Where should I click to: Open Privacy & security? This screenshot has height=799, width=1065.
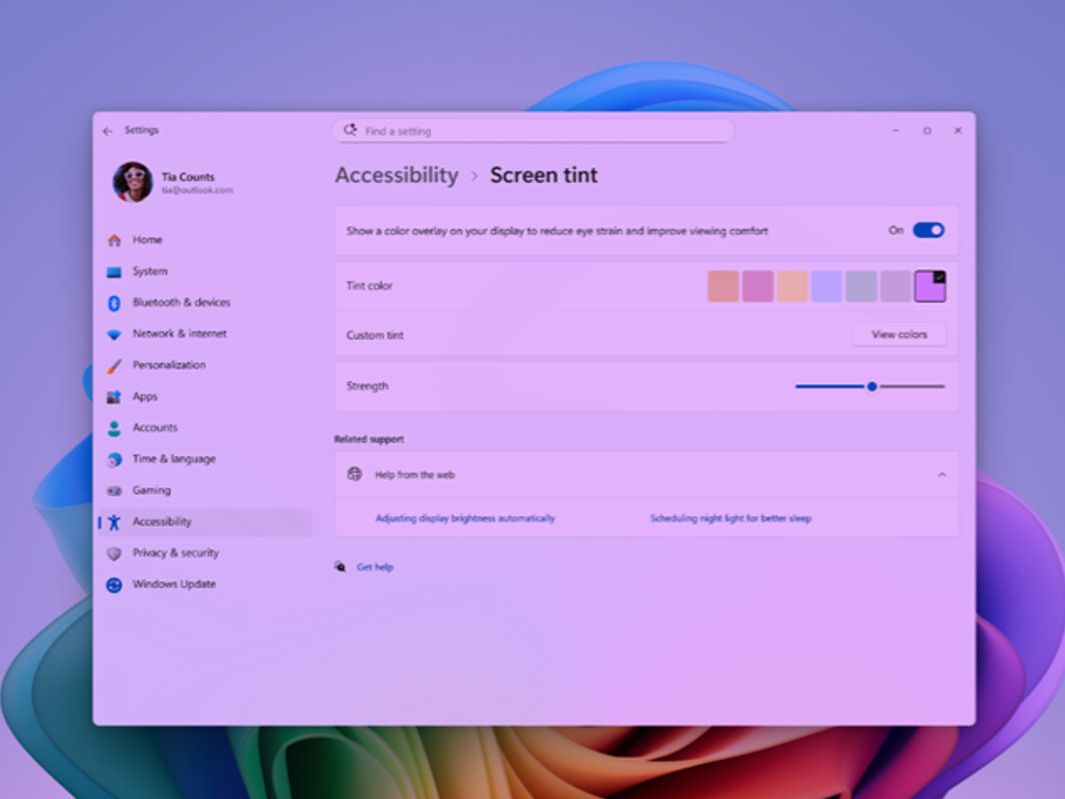pyautogui.click(x=204, y=553)
